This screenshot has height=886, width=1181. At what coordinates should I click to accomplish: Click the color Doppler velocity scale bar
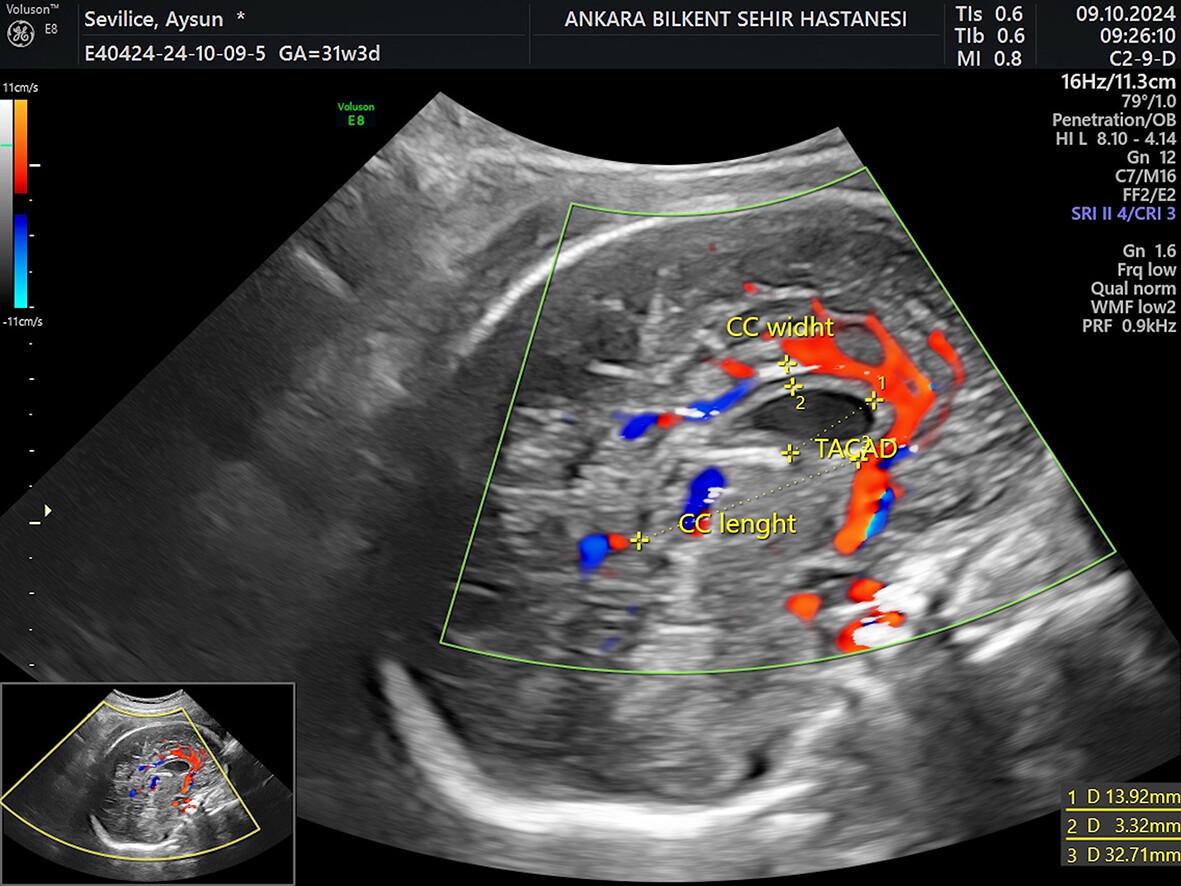[x=21, y=203]
